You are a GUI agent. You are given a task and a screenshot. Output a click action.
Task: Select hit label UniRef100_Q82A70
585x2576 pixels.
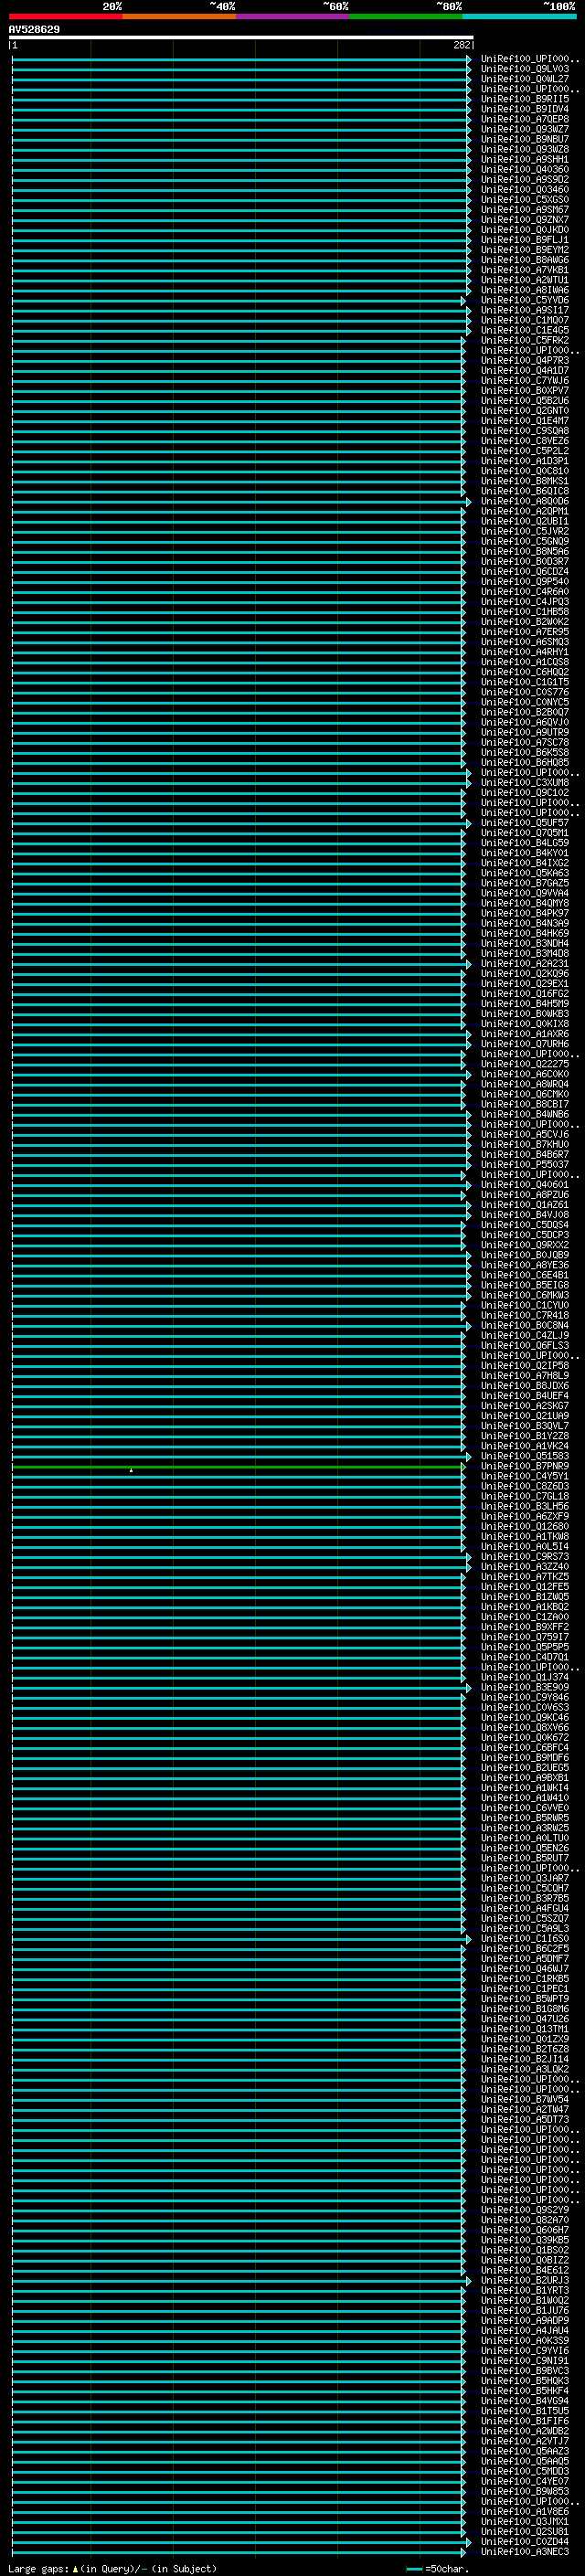pos(524,2220)
